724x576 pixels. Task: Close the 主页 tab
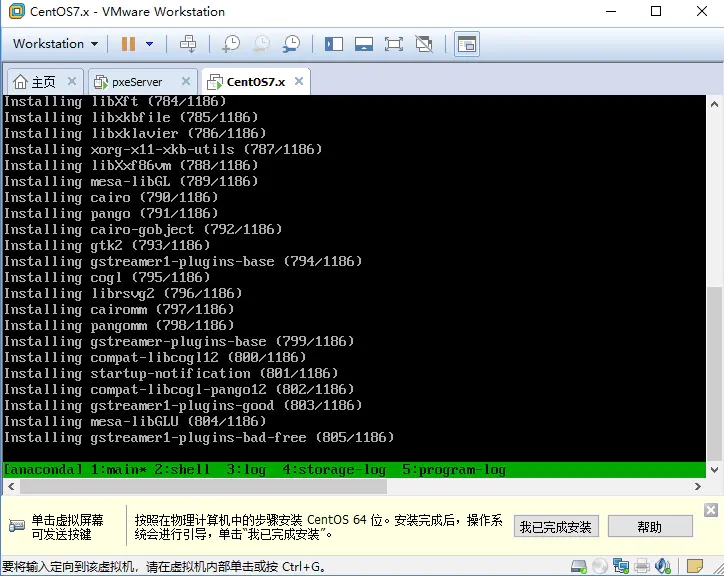point(72,81)
